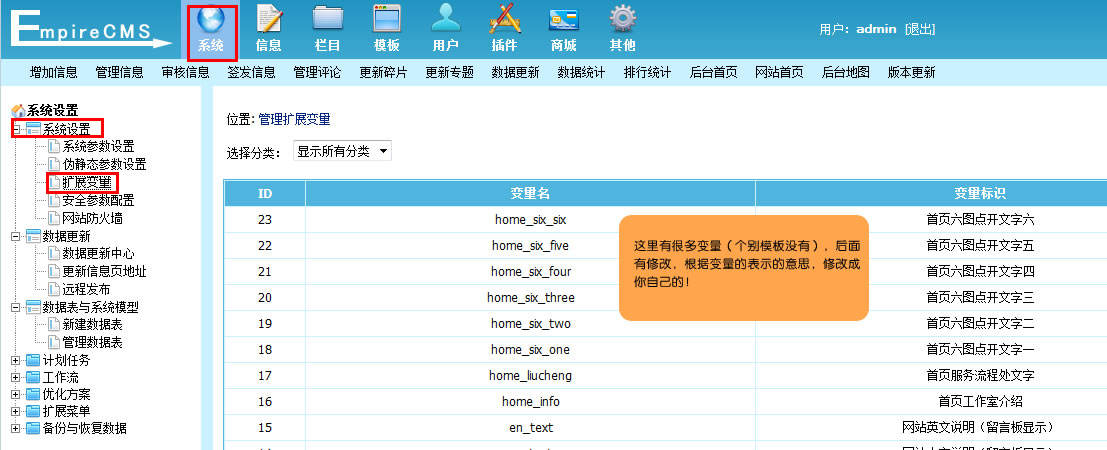Open the 管理扩展变量 breadcrumb link
Viewport: 1107px width, 450px height.
294,119
